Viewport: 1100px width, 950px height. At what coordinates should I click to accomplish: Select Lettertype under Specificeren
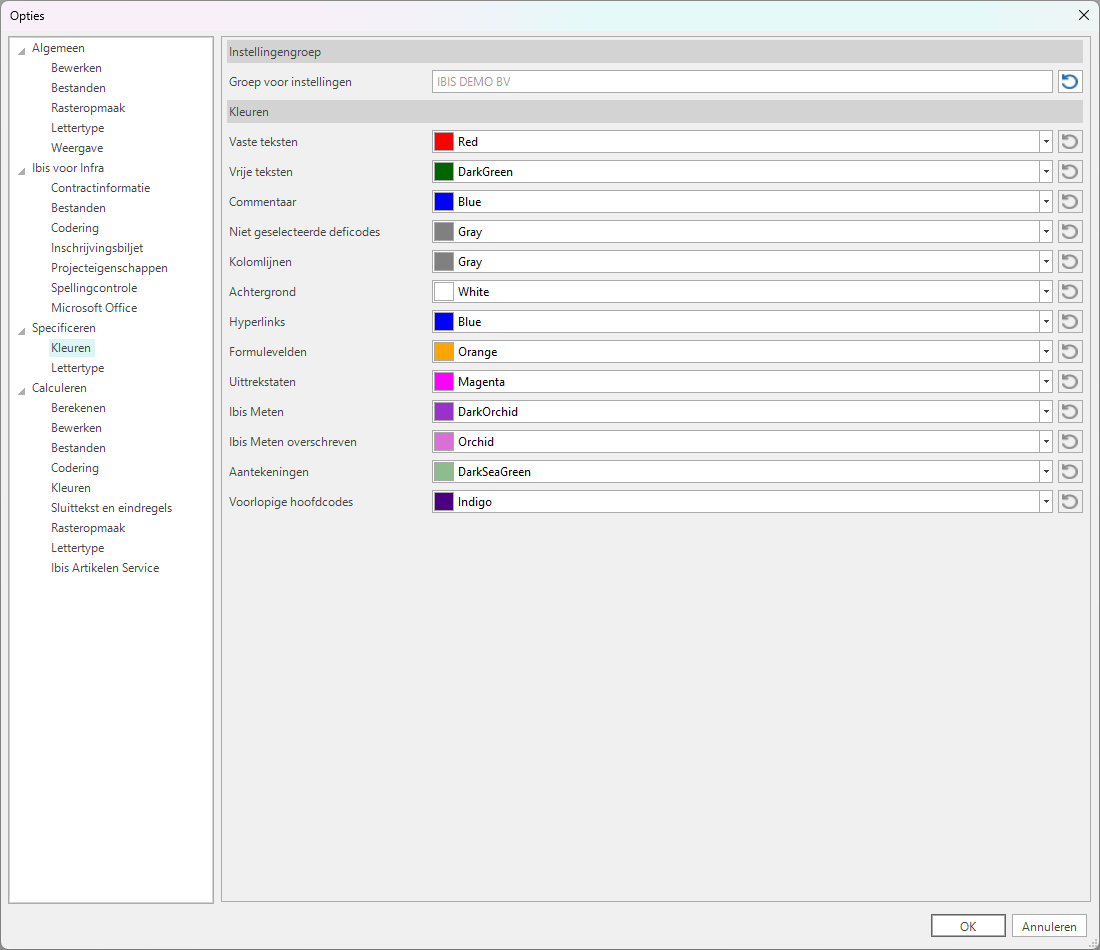pos(78,368)
